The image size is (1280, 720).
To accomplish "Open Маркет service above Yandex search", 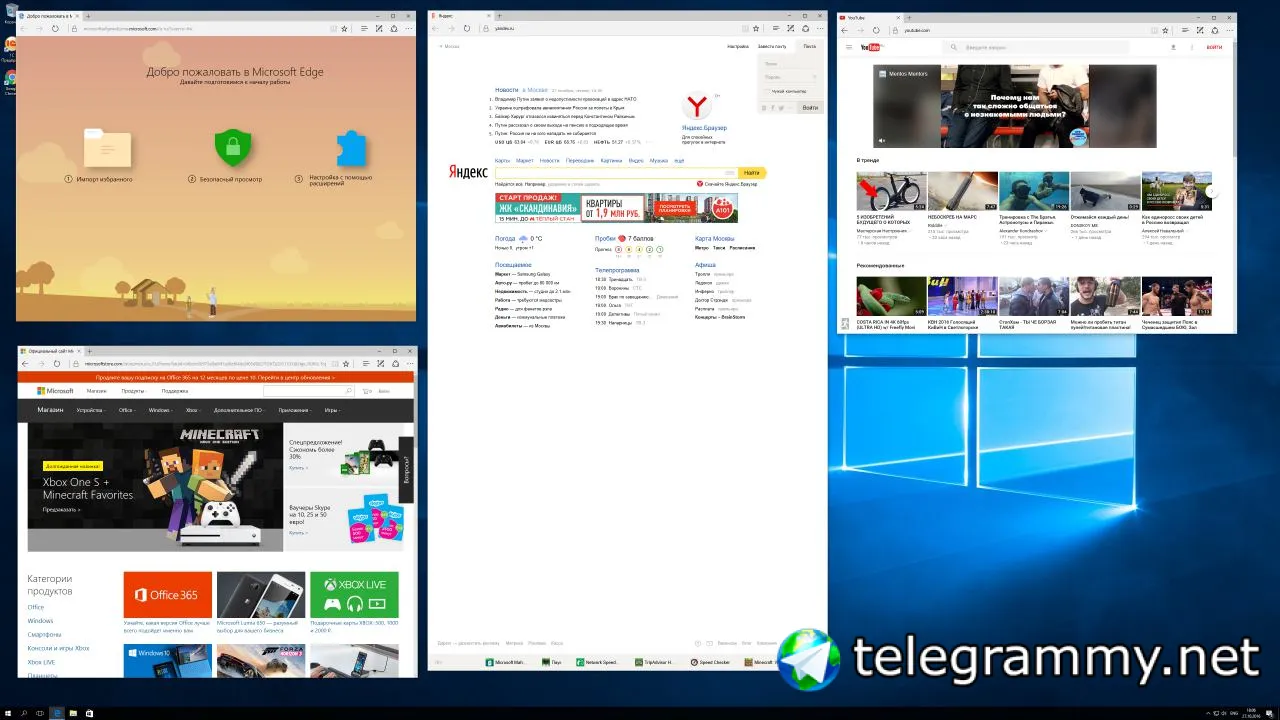I will click(524, 160).
